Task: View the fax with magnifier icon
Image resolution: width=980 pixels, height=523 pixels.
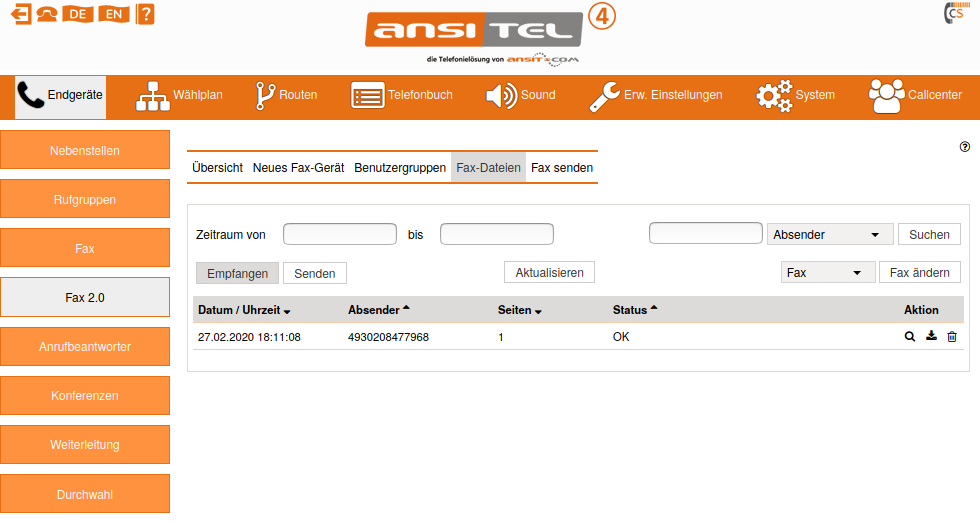Action: 910,337
